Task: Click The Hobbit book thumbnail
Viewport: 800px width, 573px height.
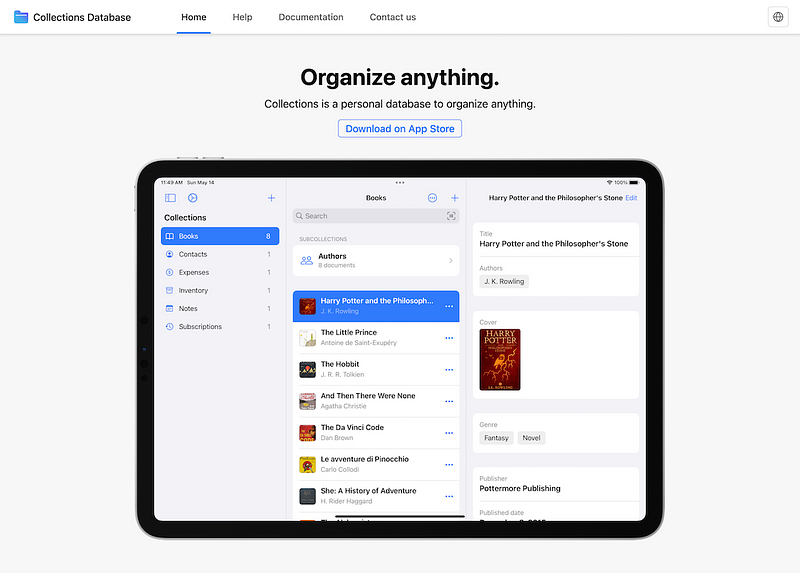Action: (x=307, y=369)
